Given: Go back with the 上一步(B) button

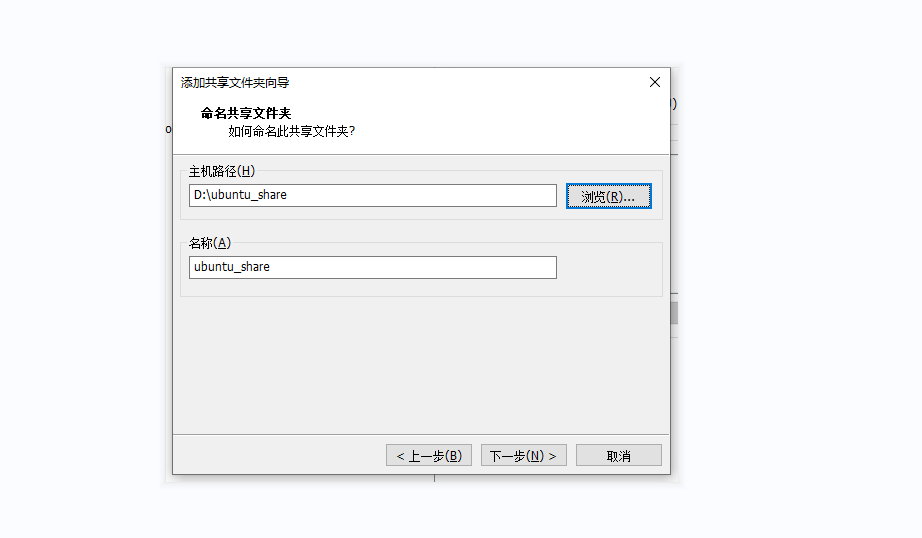Looking at the screenshot, I should (429, 456).
